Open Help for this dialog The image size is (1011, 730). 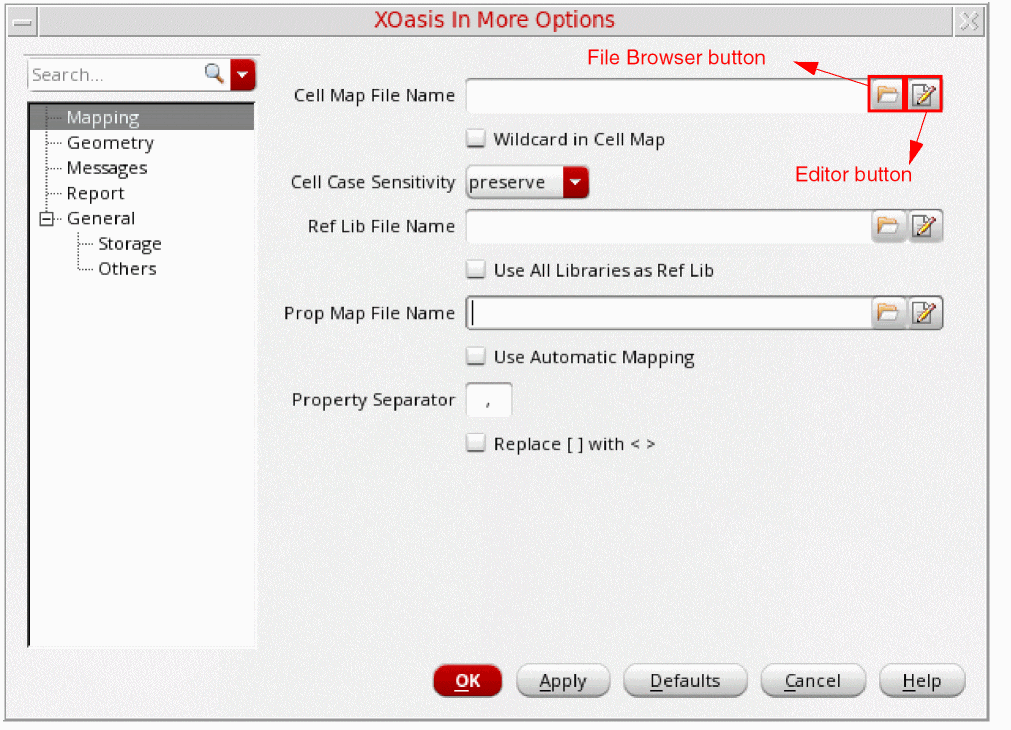tap(921, 680)
